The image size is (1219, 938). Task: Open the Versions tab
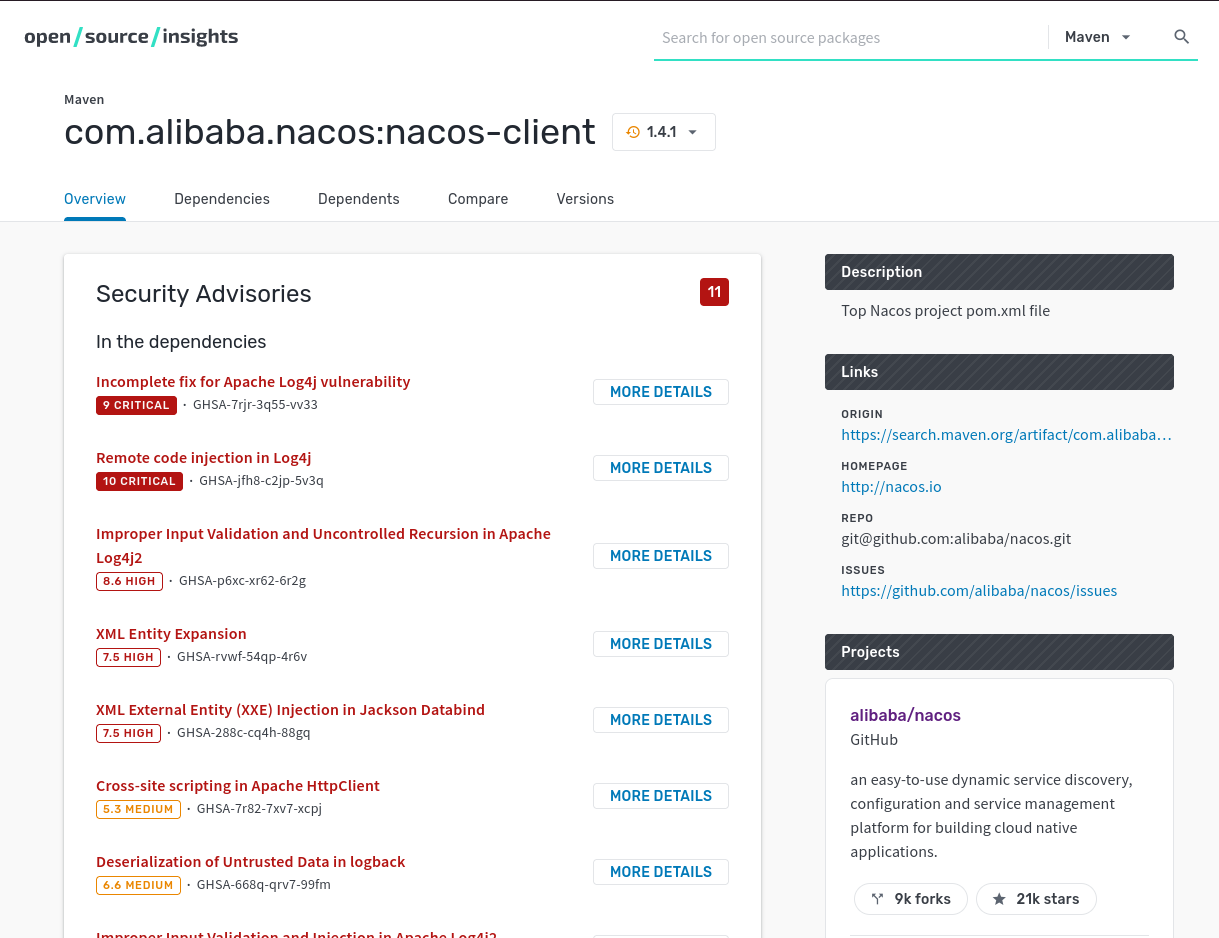coord(585,199)
